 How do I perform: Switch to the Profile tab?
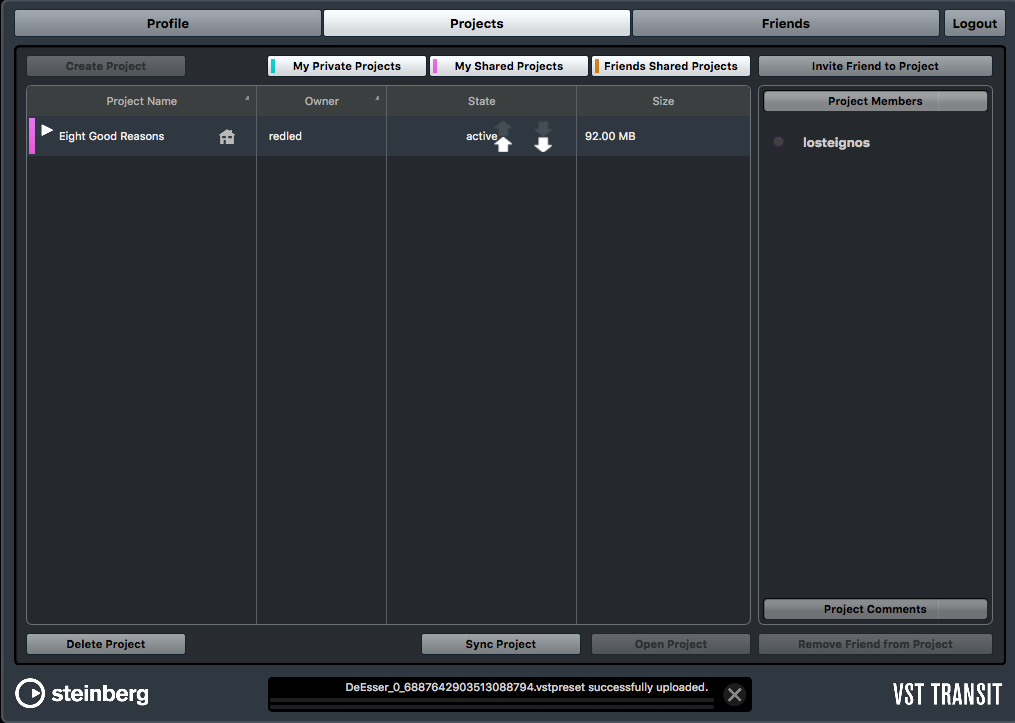pyautogui.click(x=168, y=23)
